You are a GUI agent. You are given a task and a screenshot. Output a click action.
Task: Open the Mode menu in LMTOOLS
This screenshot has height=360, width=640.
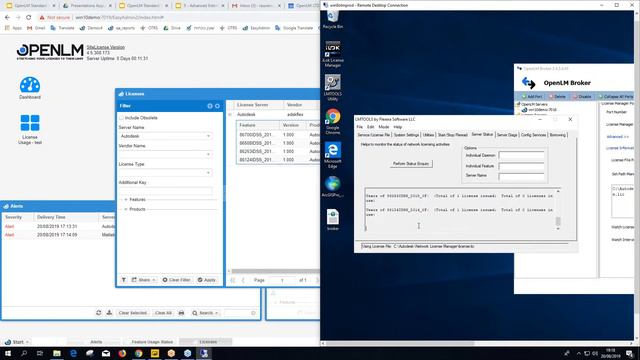pyautogui.click(x=384, y=127)
